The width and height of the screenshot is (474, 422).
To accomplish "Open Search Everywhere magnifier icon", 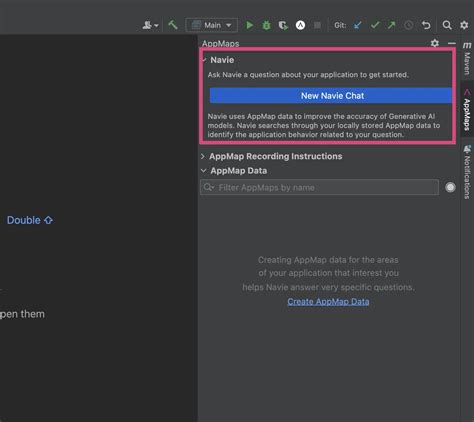I will (447, 25).
